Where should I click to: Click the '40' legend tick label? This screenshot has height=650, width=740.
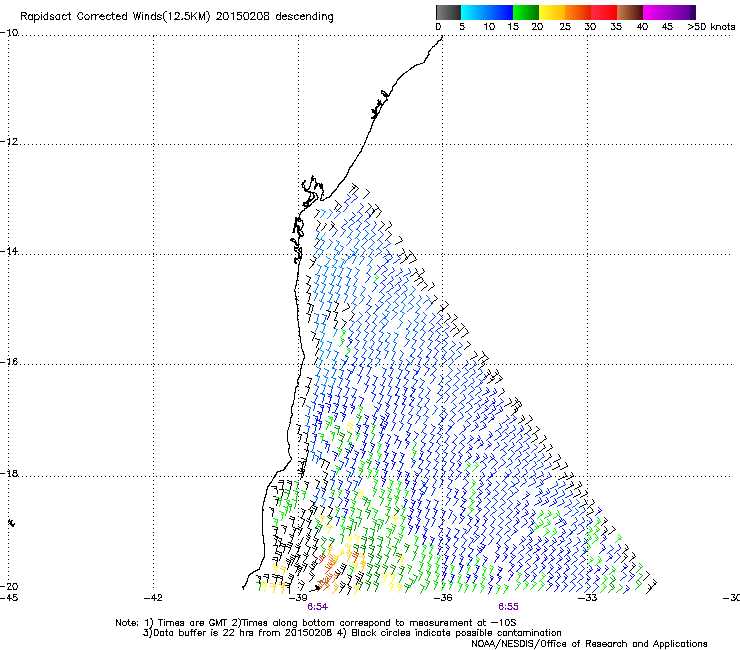642,27
